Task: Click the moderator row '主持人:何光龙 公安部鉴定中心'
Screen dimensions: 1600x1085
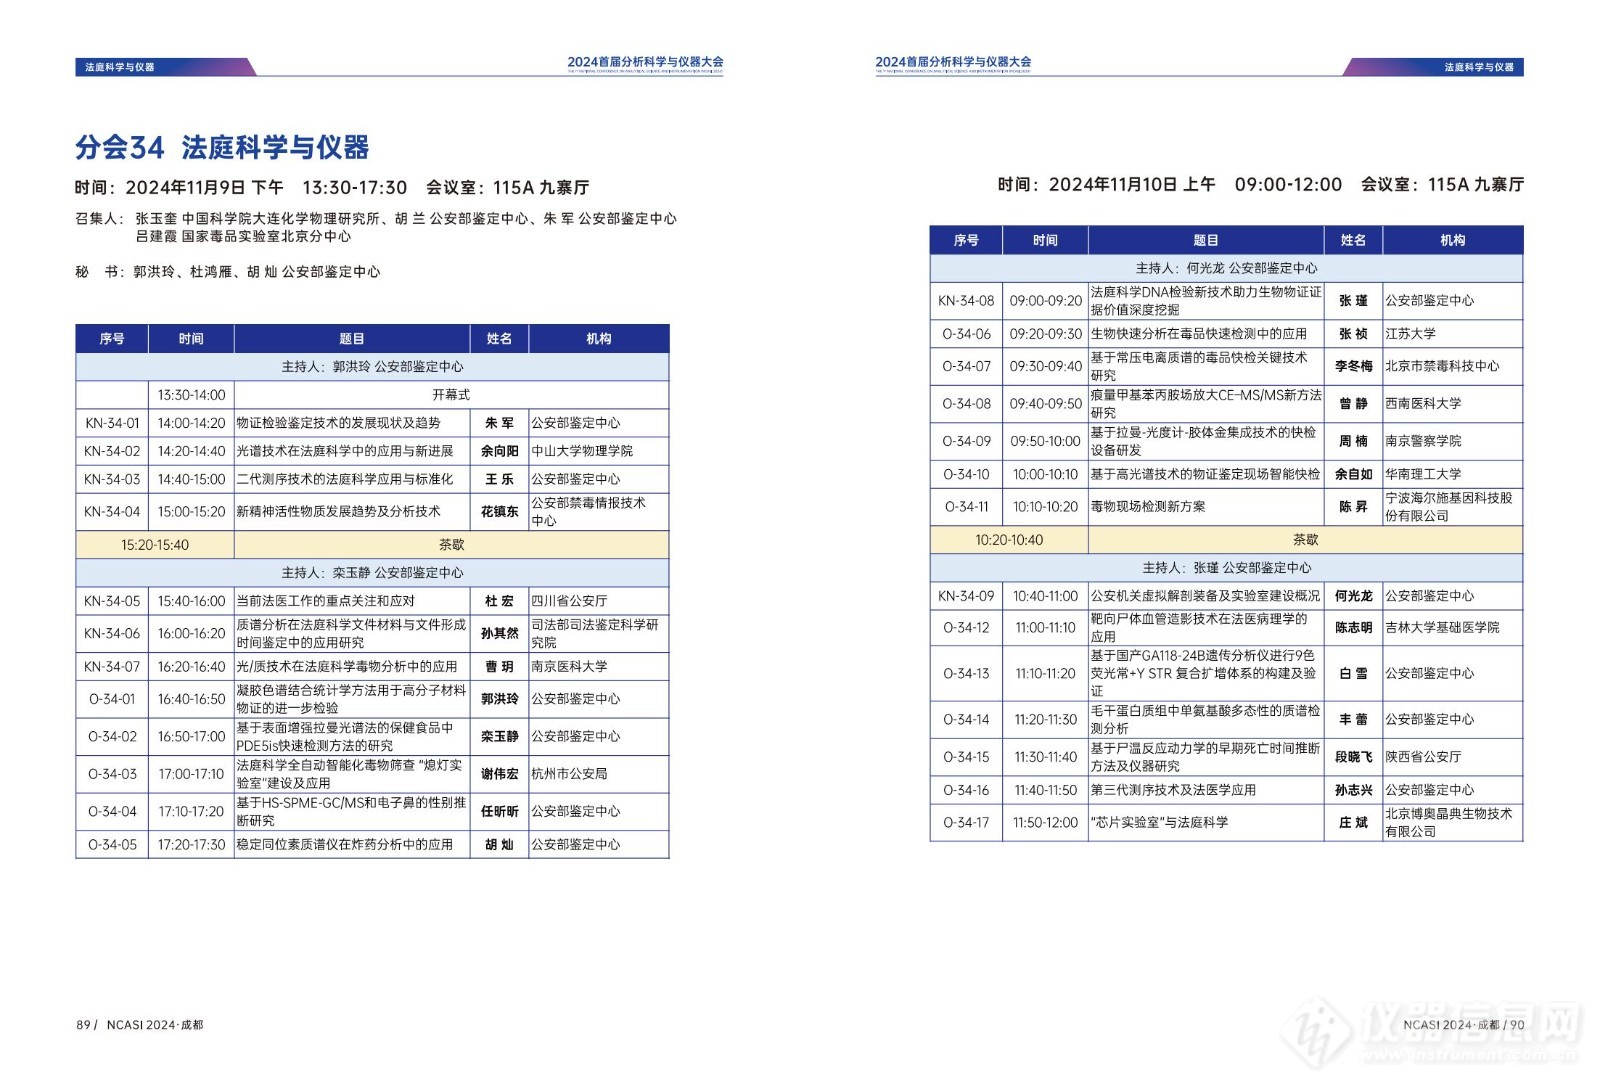Action: pos(1226,268)
